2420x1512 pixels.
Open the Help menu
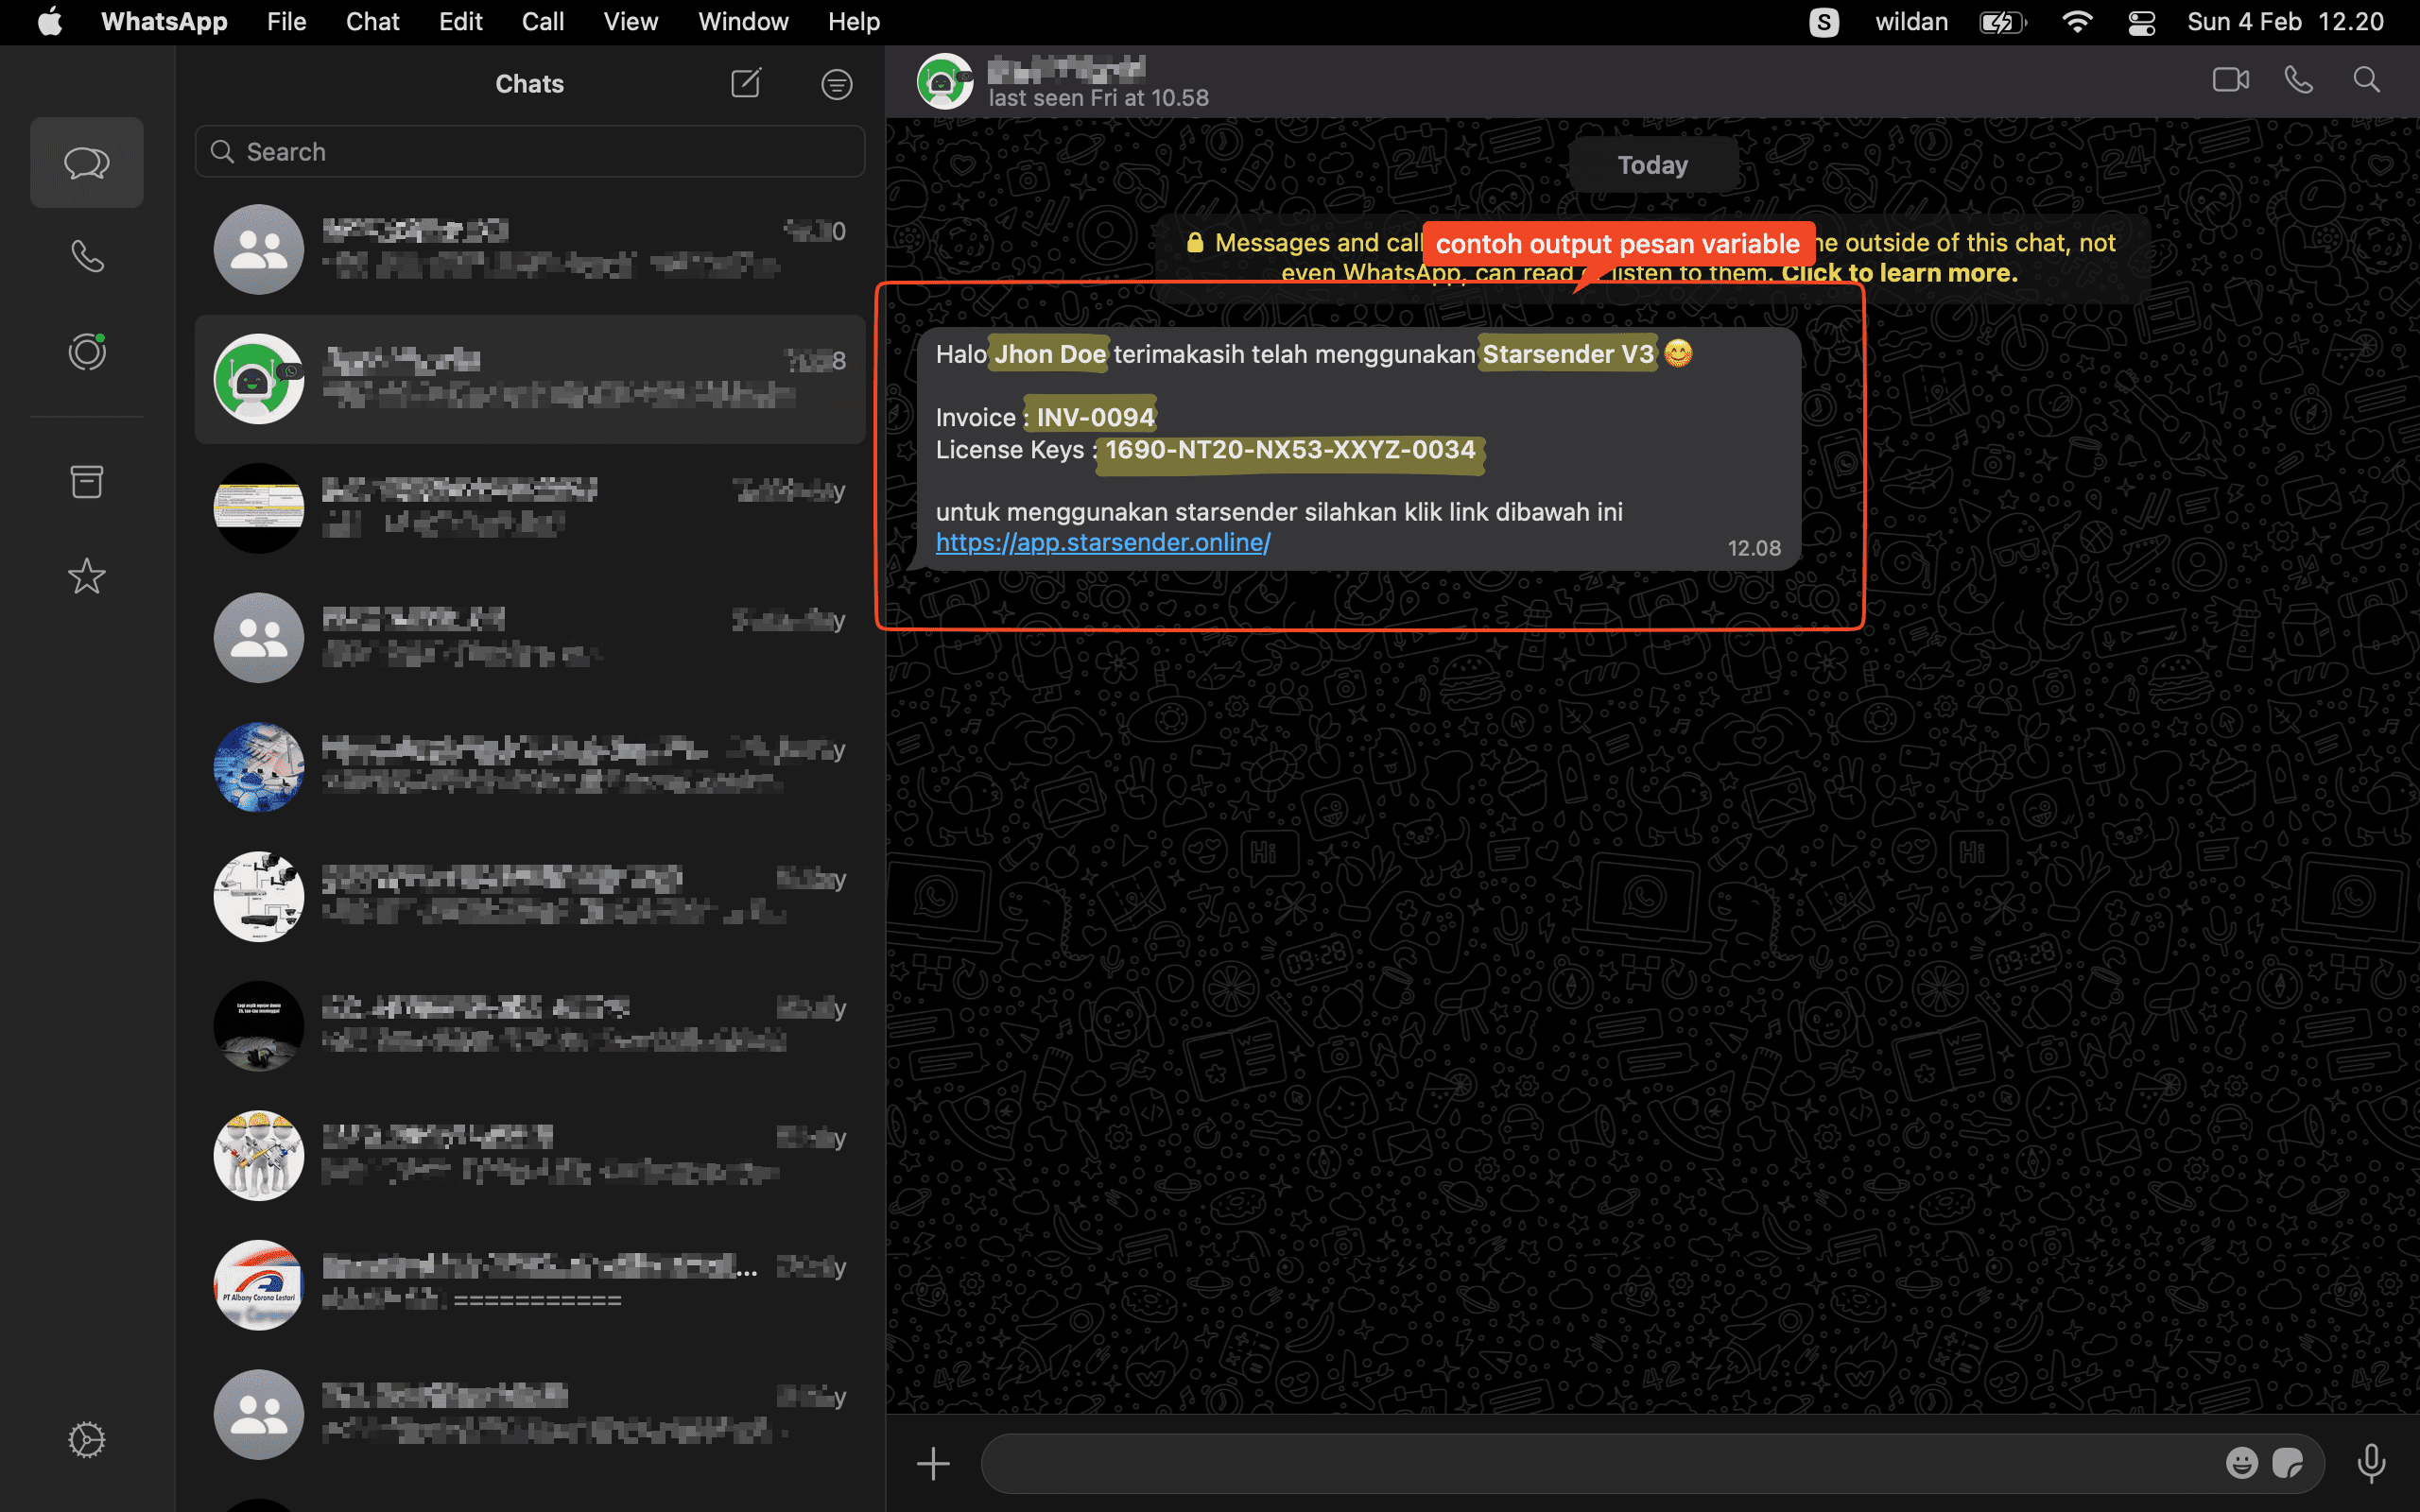coord(853,22)
